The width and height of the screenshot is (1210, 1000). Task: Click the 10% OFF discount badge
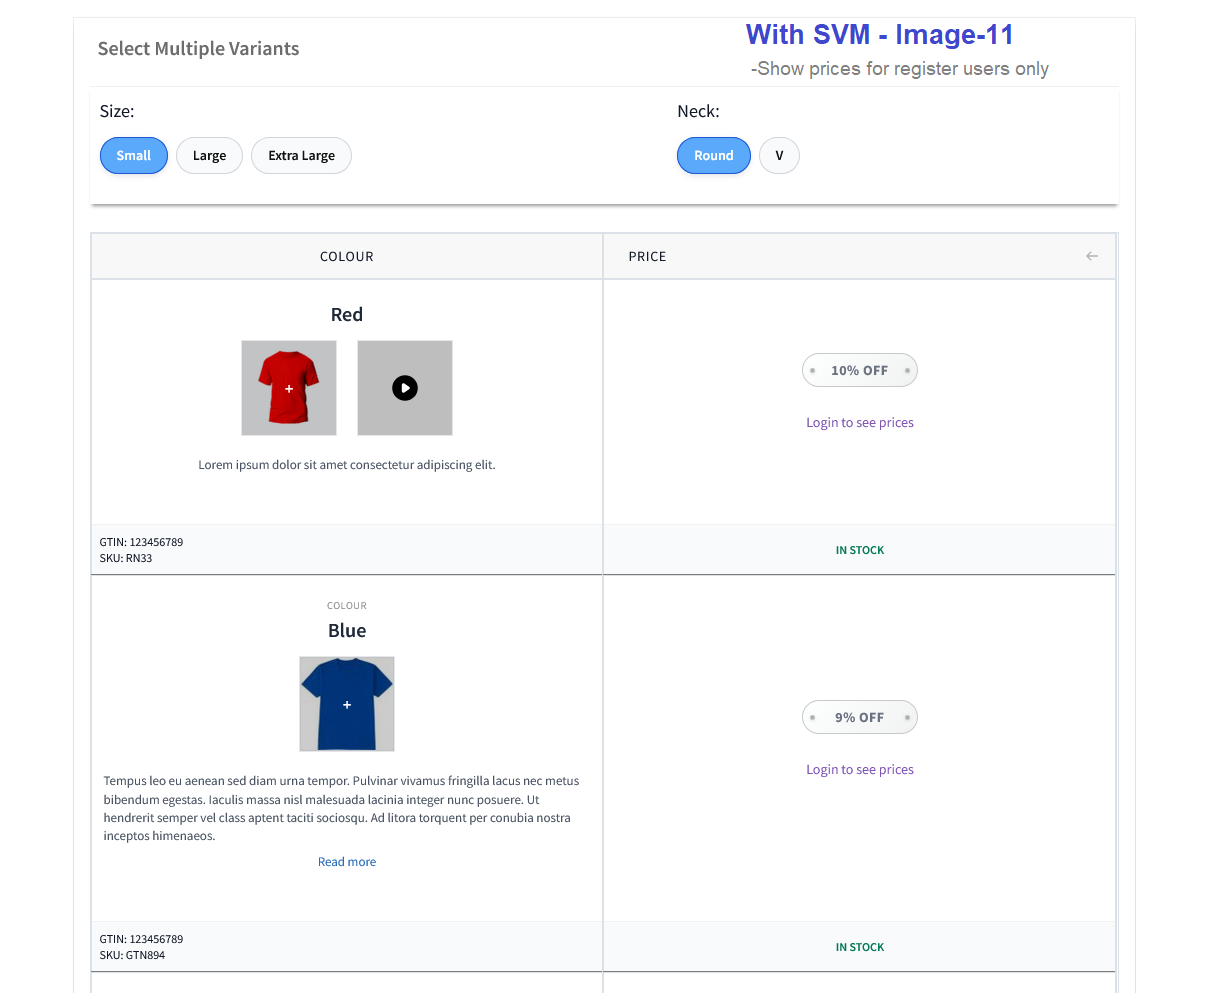(860, 370)
